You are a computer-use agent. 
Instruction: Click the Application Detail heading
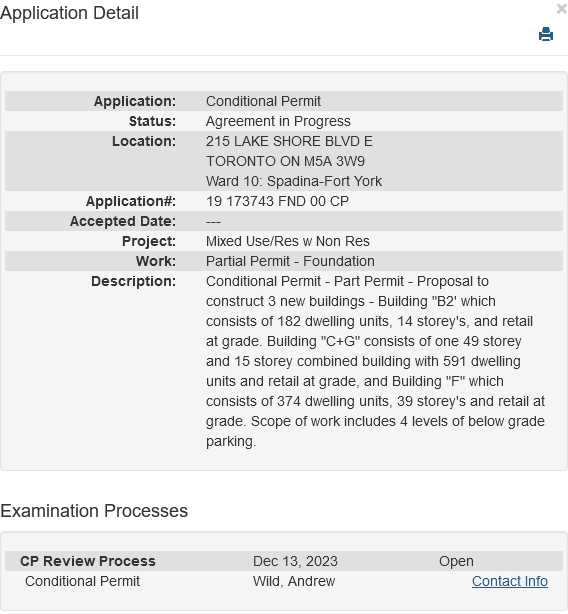pyautogui.click(x=69, y=13)
